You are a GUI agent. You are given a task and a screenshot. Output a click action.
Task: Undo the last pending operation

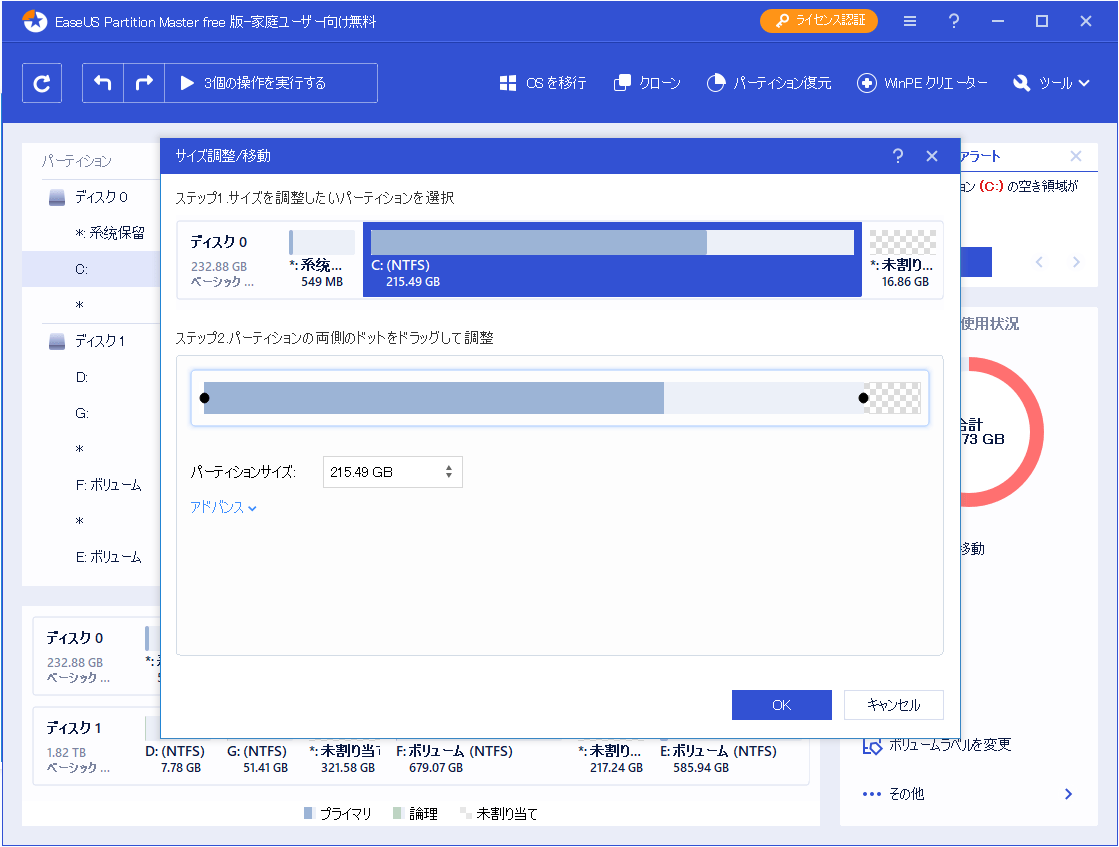click(x=103, y=83)
